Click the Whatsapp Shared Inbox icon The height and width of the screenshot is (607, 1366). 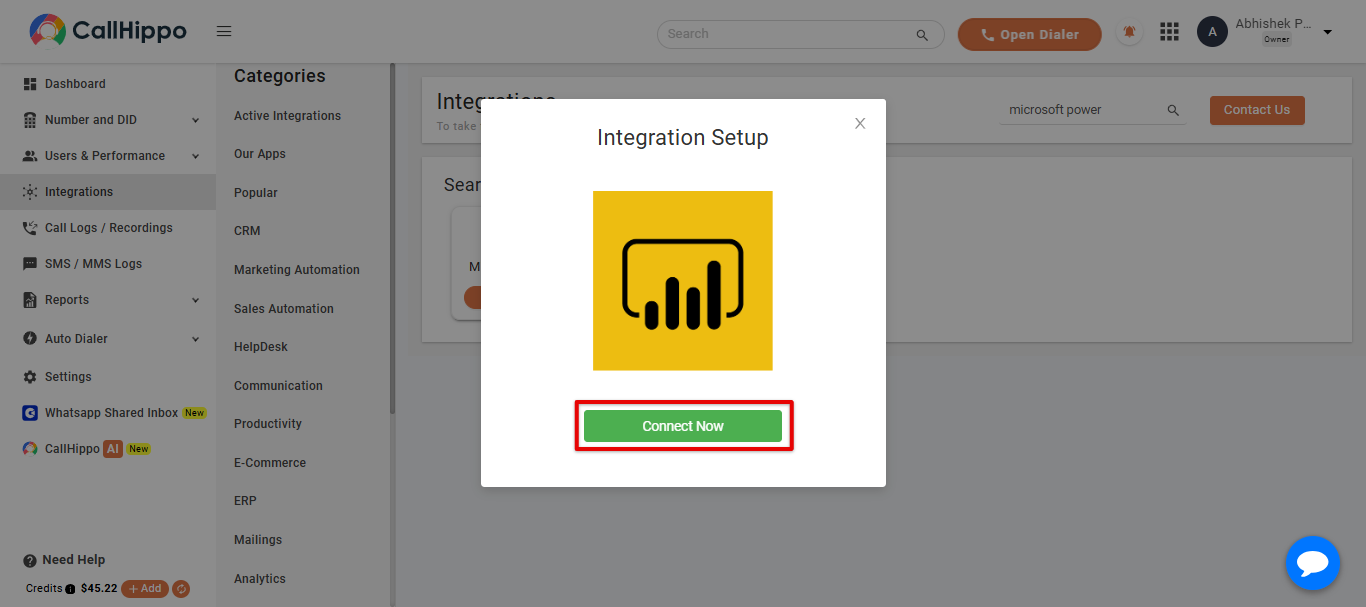(x=30, y=413)
